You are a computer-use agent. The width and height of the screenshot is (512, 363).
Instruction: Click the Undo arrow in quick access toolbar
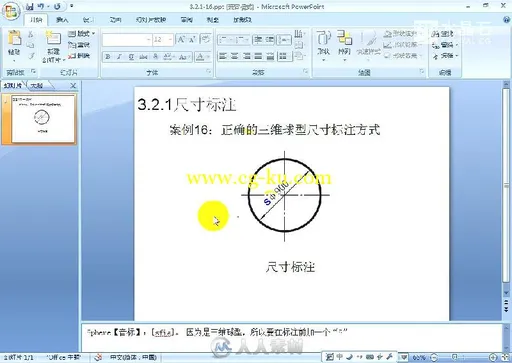[41, 6]
